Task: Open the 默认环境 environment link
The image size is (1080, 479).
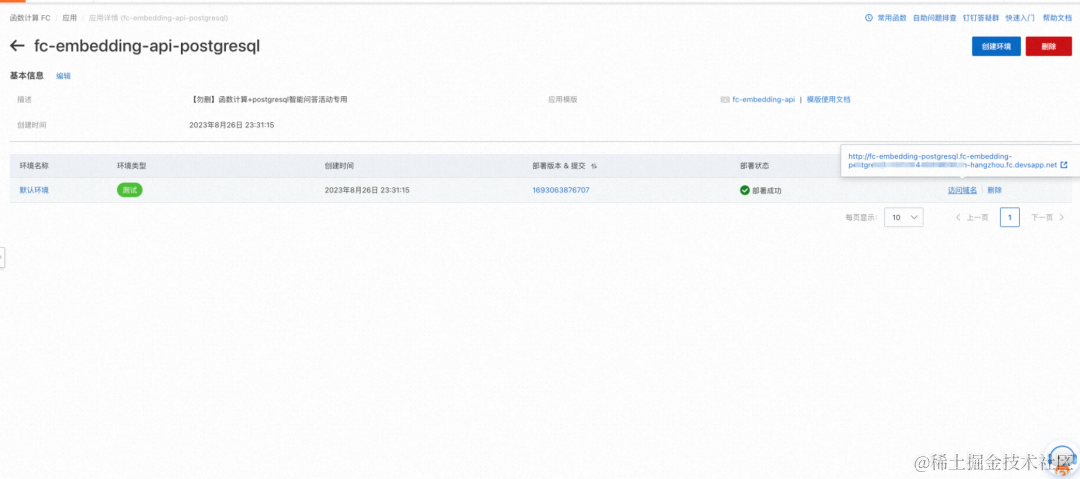Action: pos(34,190)
